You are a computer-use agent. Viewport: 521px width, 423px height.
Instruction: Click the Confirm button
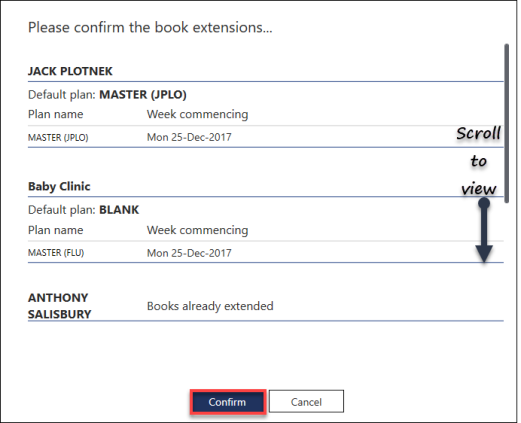pos(228,402)
